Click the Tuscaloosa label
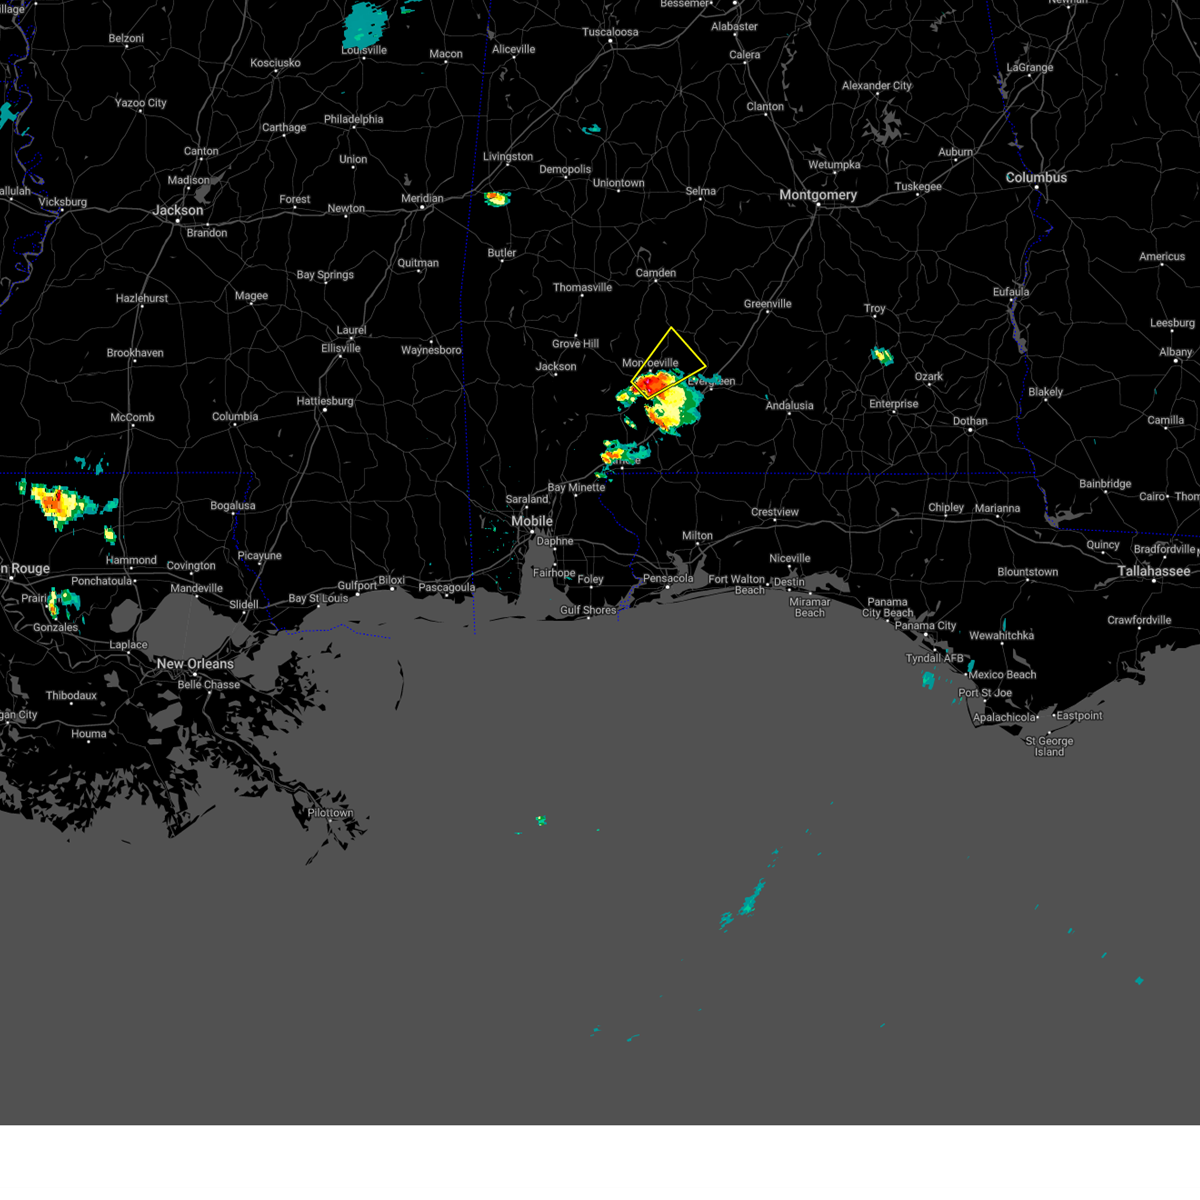Viewport: 1200px width, 1200px height. (x=610, y=32)
